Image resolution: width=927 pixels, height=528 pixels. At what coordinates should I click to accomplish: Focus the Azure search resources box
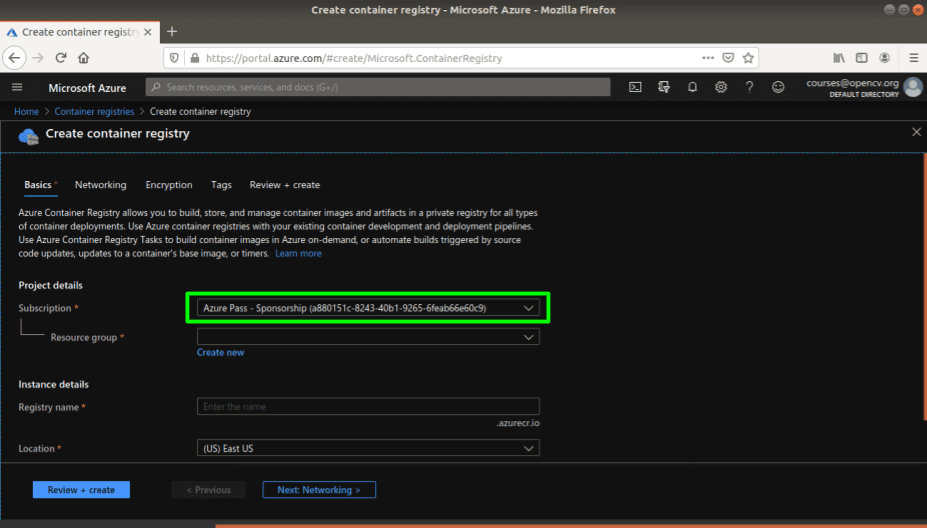(x=378, y=88)
